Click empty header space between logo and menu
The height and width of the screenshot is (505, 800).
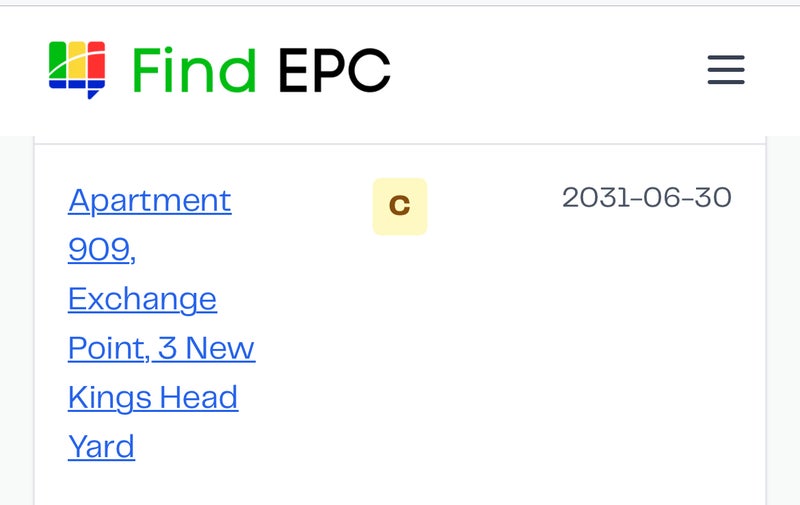point(550,70)
